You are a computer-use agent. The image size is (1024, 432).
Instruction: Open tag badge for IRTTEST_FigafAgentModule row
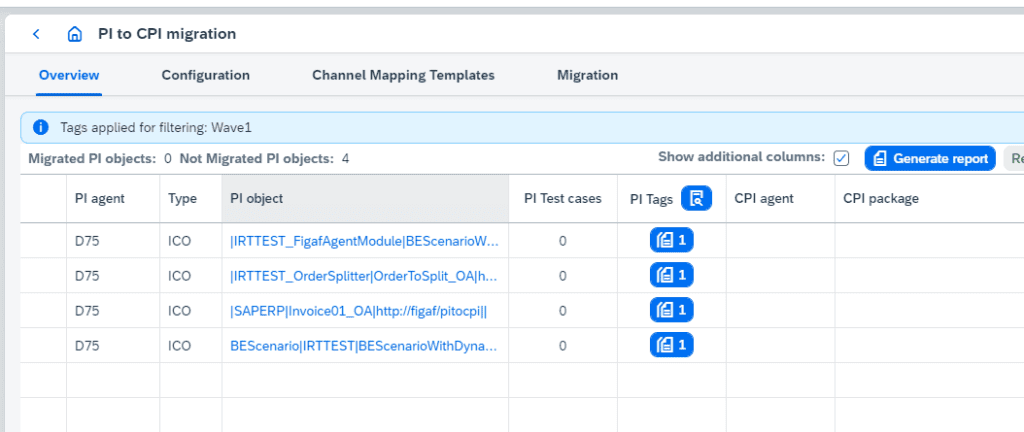(671, 240)
